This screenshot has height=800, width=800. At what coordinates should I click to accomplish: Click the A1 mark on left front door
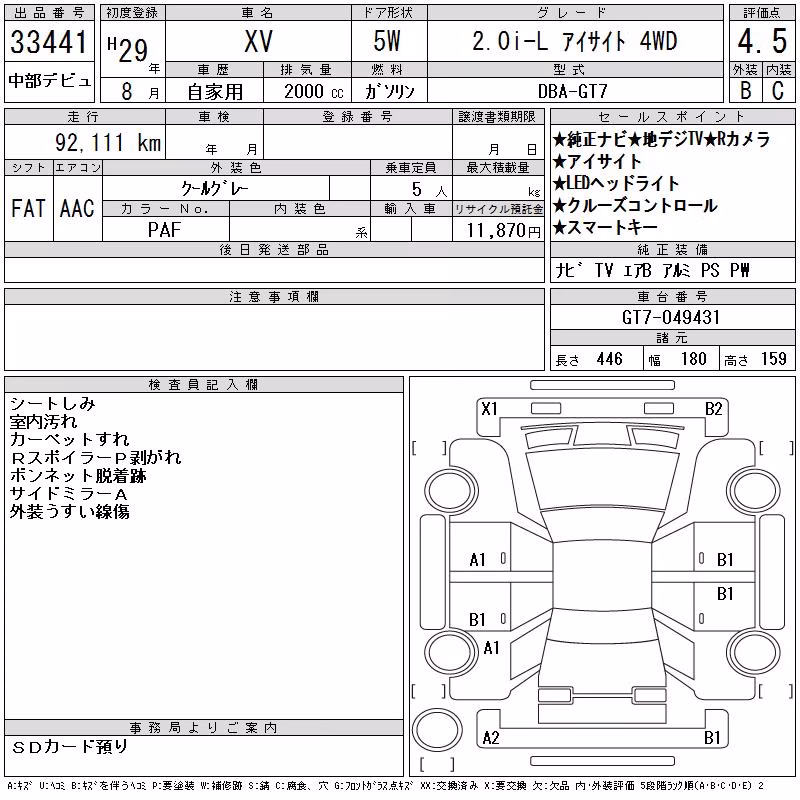[x=478, y=560]
